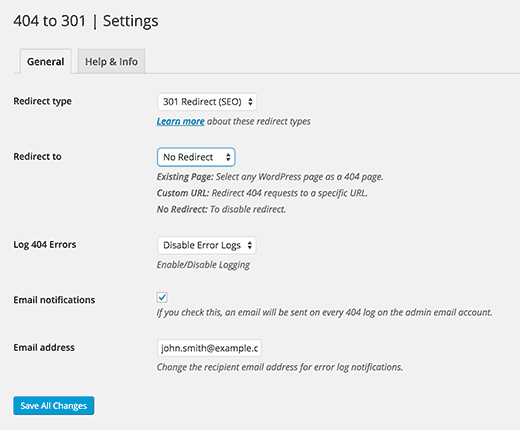Click the Redirect type label
Viewport: 520px width, 430px height.
click(42, 101)
